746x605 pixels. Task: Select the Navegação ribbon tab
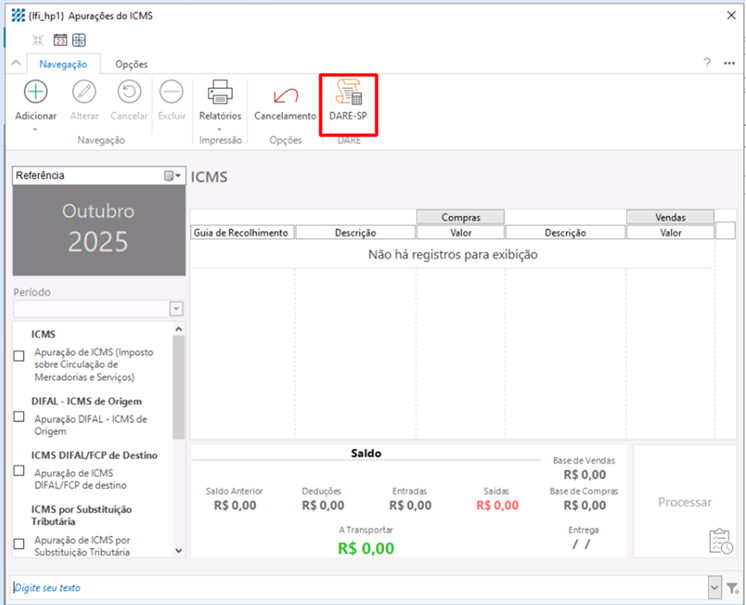point(63,64)
